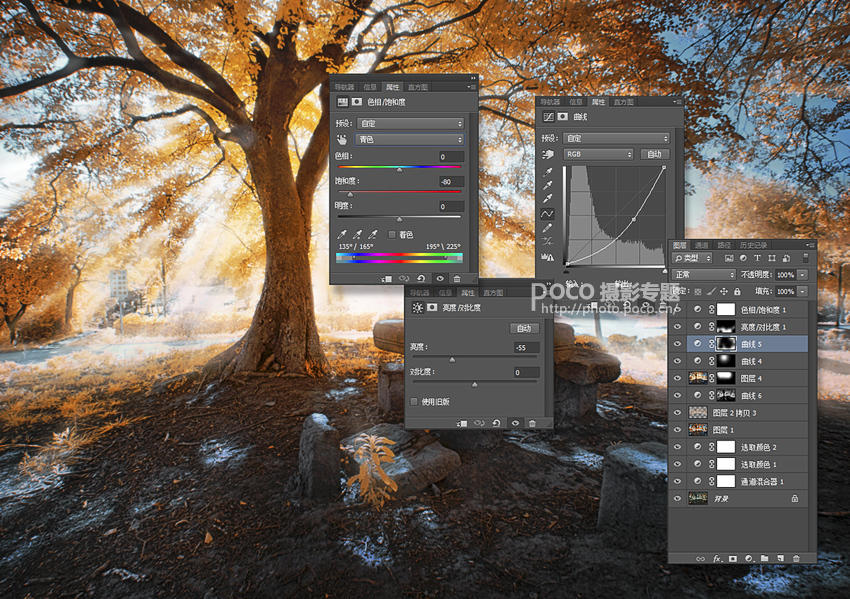
Task: Toggle visibility eye in Hue/Saturation panel footer
Action: click(x=440, y=279)
